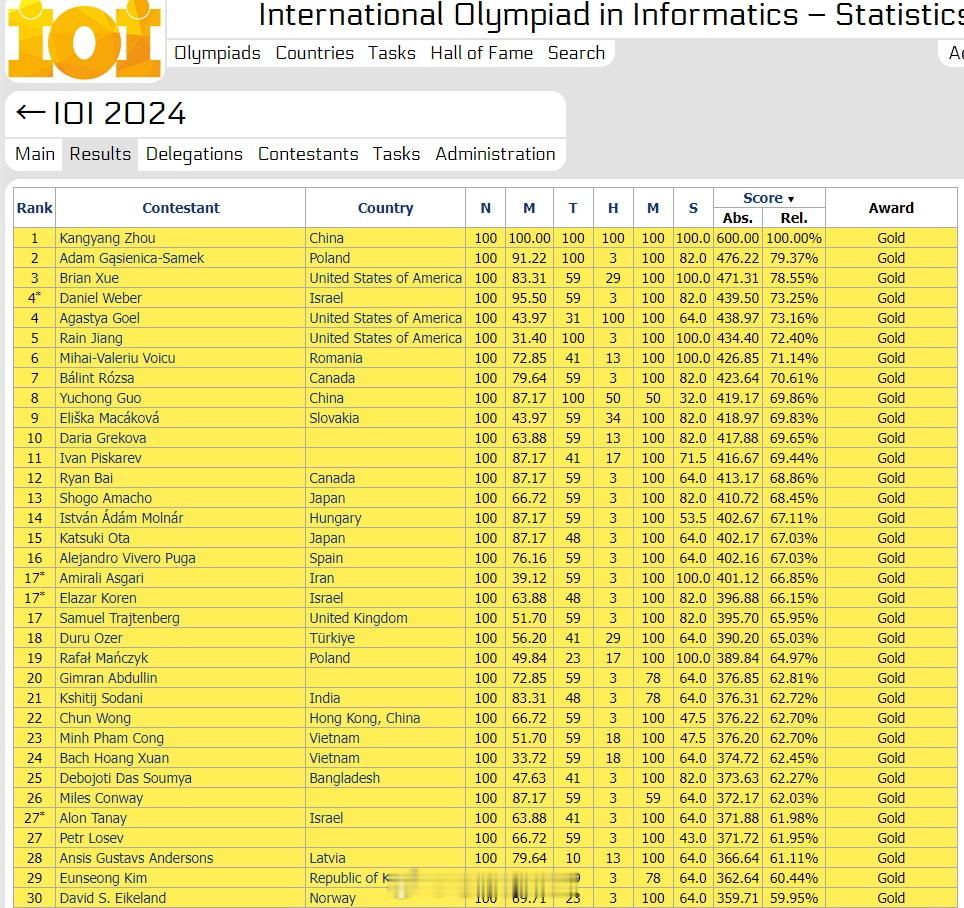Image resolution: width=964 pixels, height=908 pixels.
Task: Open Samuel Trajtenberg's profile
Action: 119,618
